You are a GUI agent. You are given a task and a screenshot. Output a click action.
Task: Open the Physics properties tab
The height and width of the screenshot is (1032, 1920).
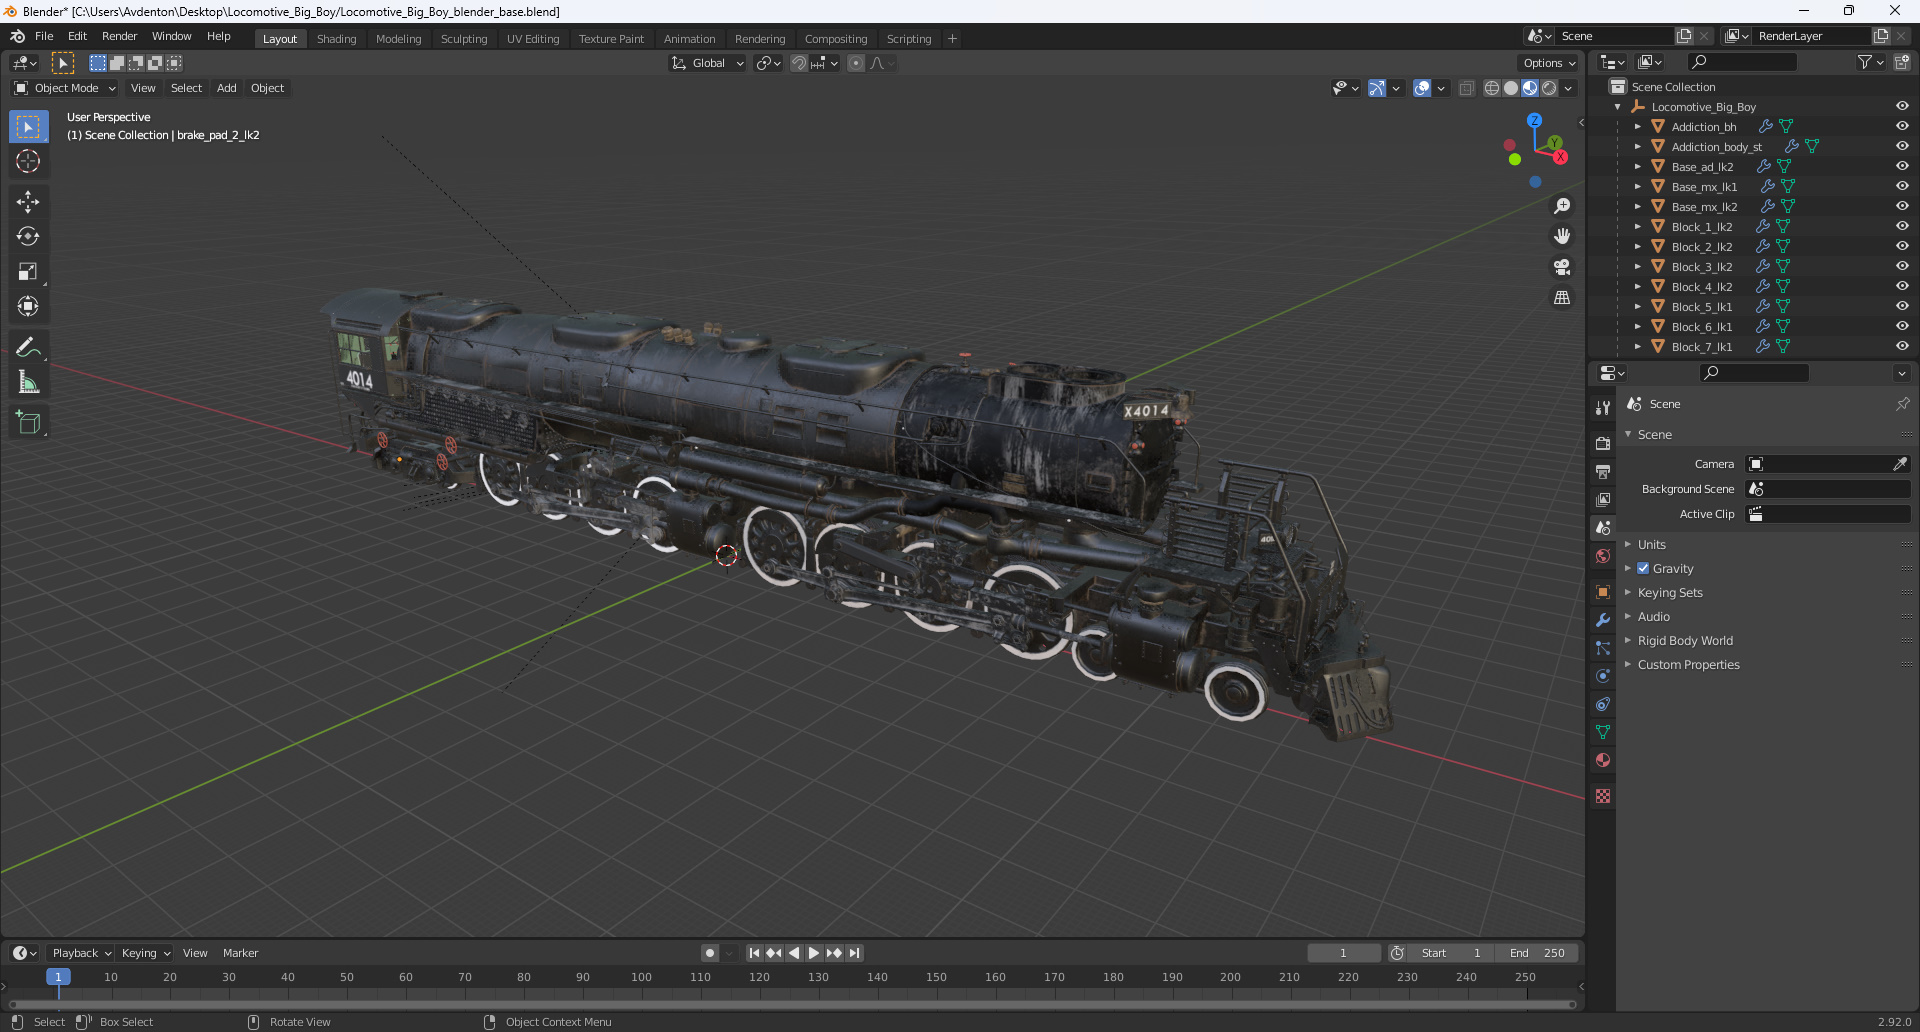(1603, 676)
